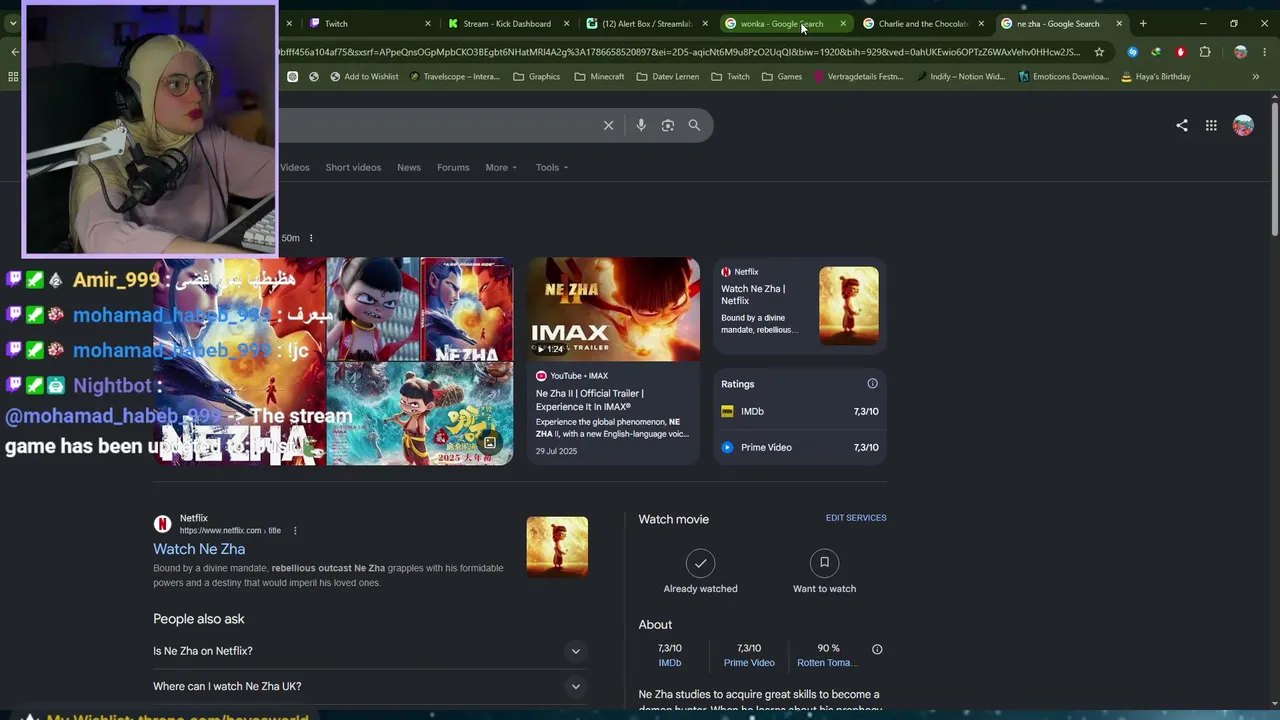The image size is (1280, 720).
Task: Open the Google apps grid
Action: pyautogui.click(x=1211, y=125)
